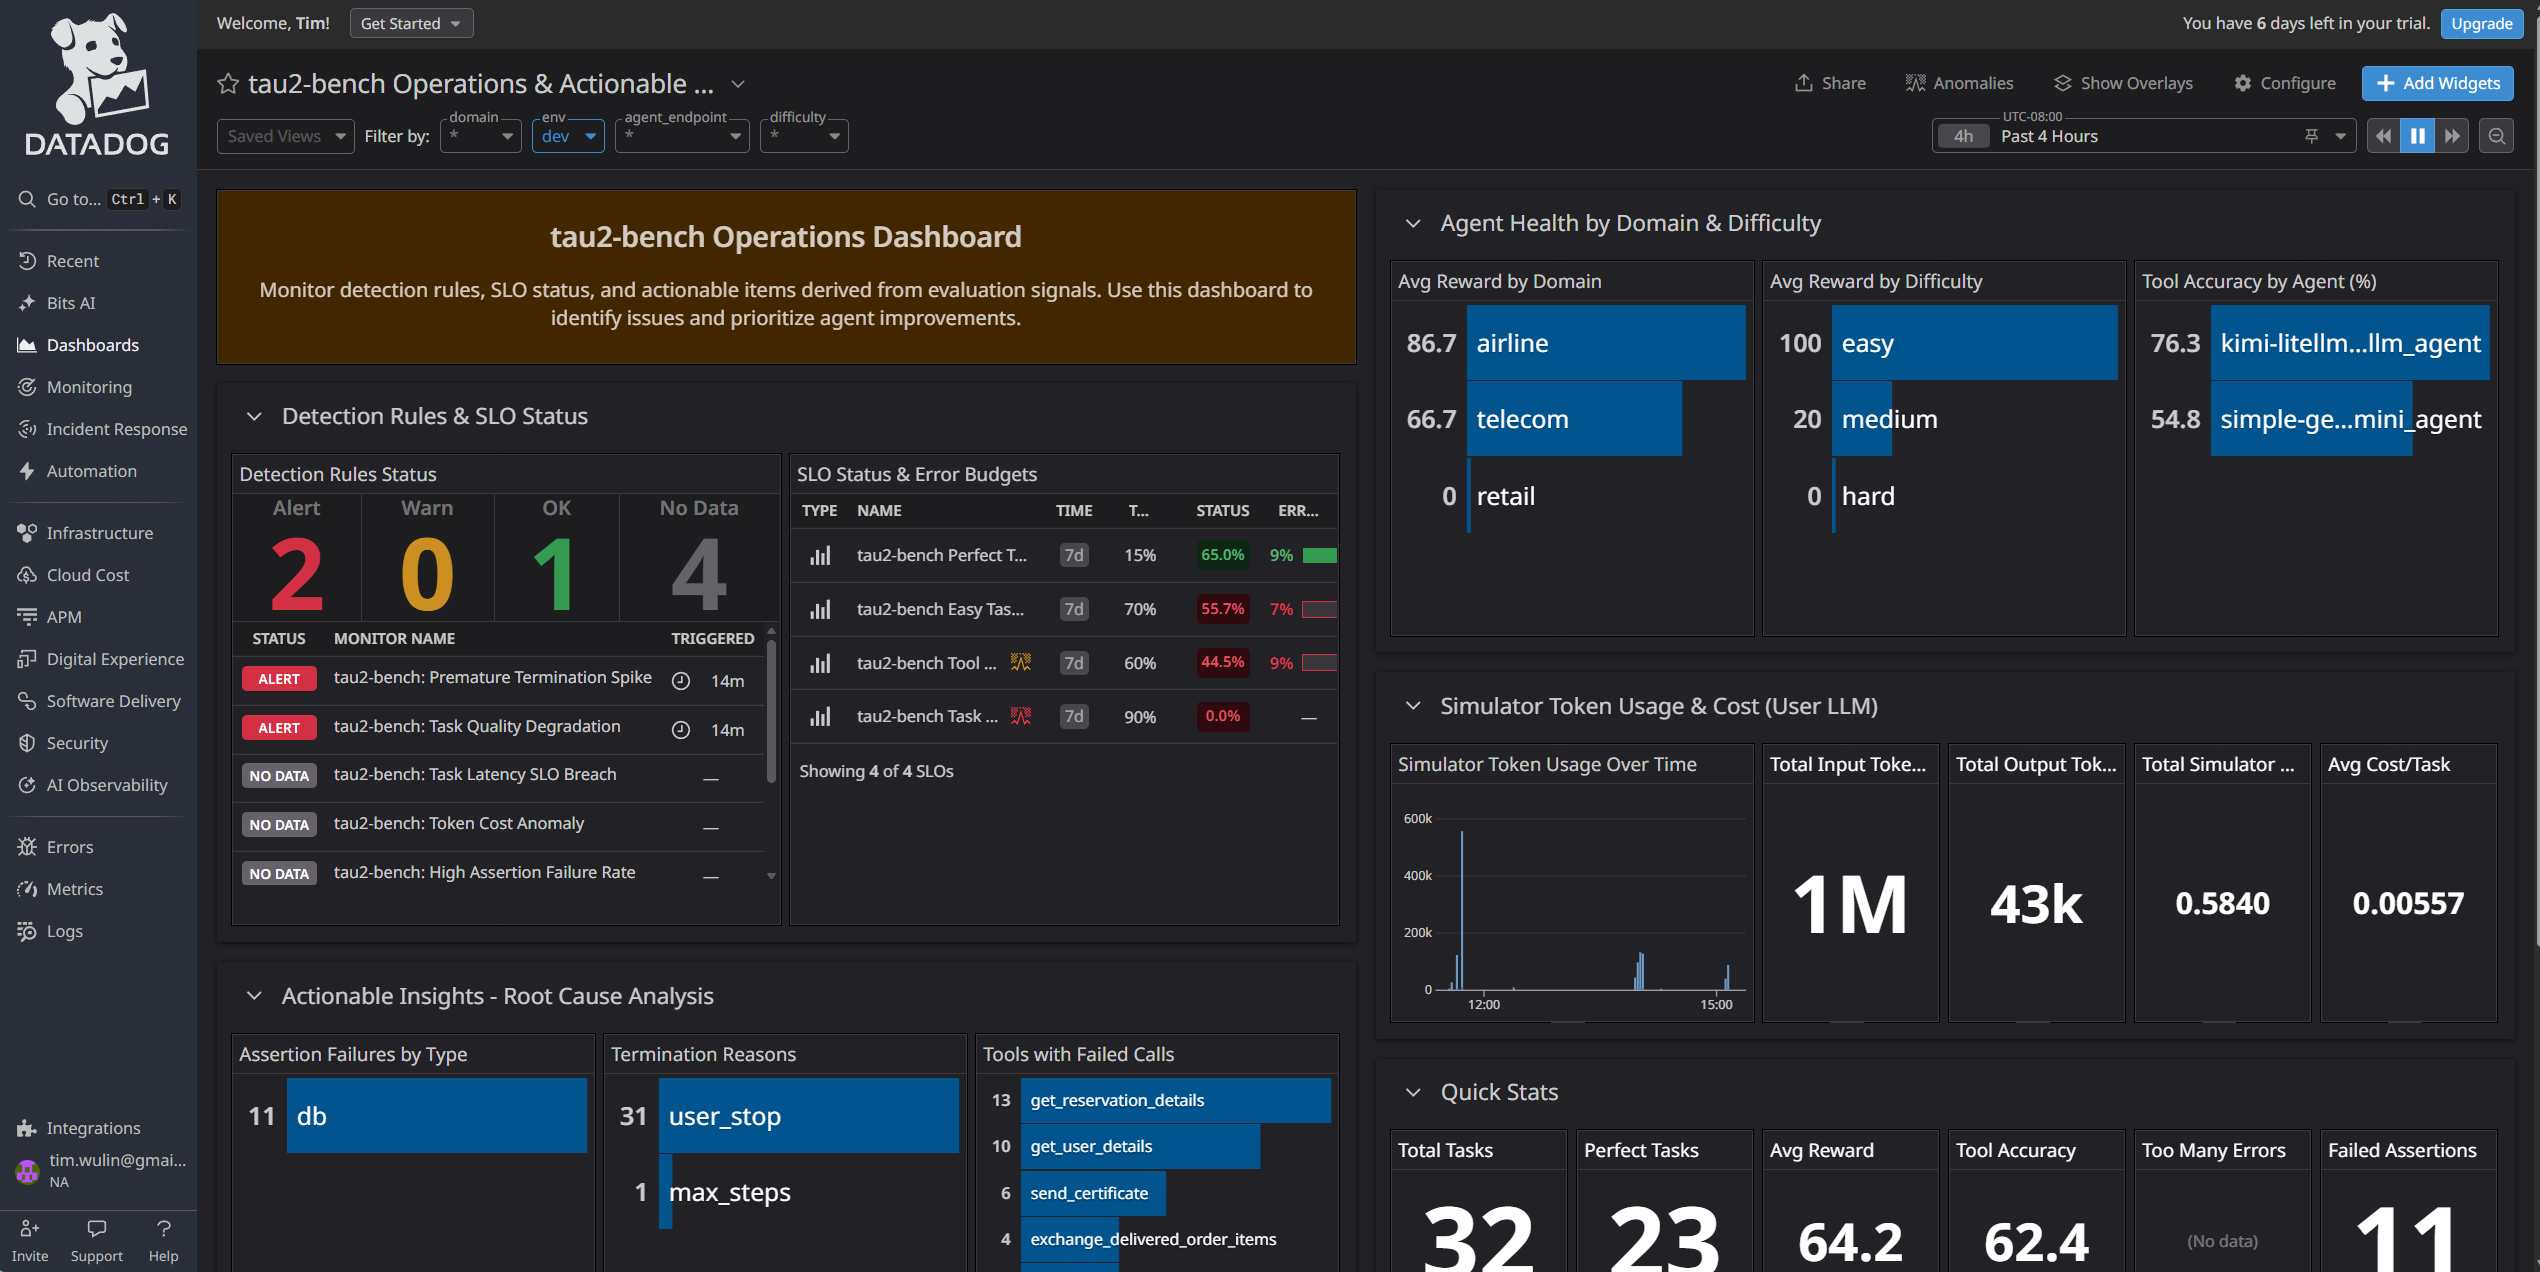The image size is (2540, 1272).
Task: Star this dashboard as favorite
Action: 228,84
